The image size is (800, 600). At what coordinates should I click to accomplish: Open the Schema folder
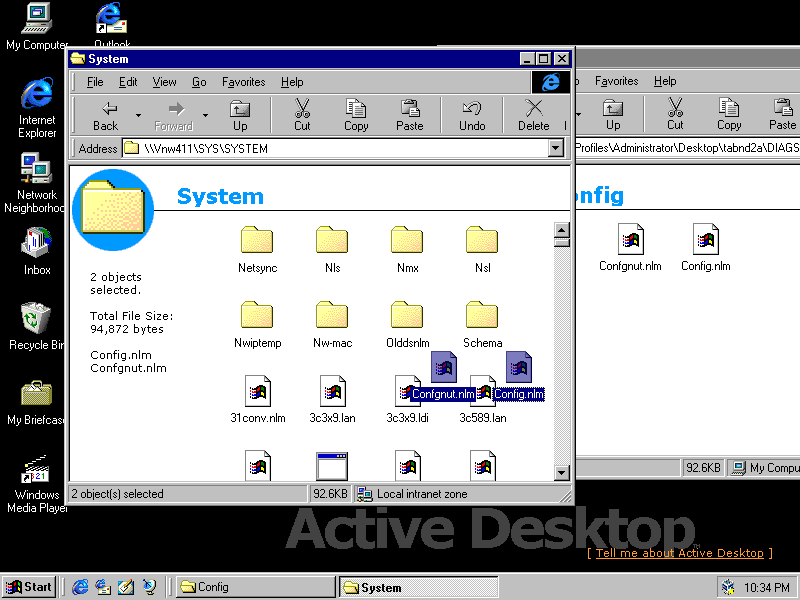point(482,325)
